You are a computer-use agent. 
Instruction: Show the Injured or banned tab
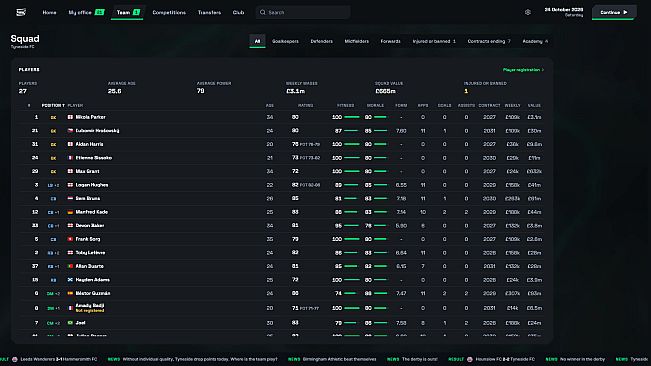[x=434, y=41]
